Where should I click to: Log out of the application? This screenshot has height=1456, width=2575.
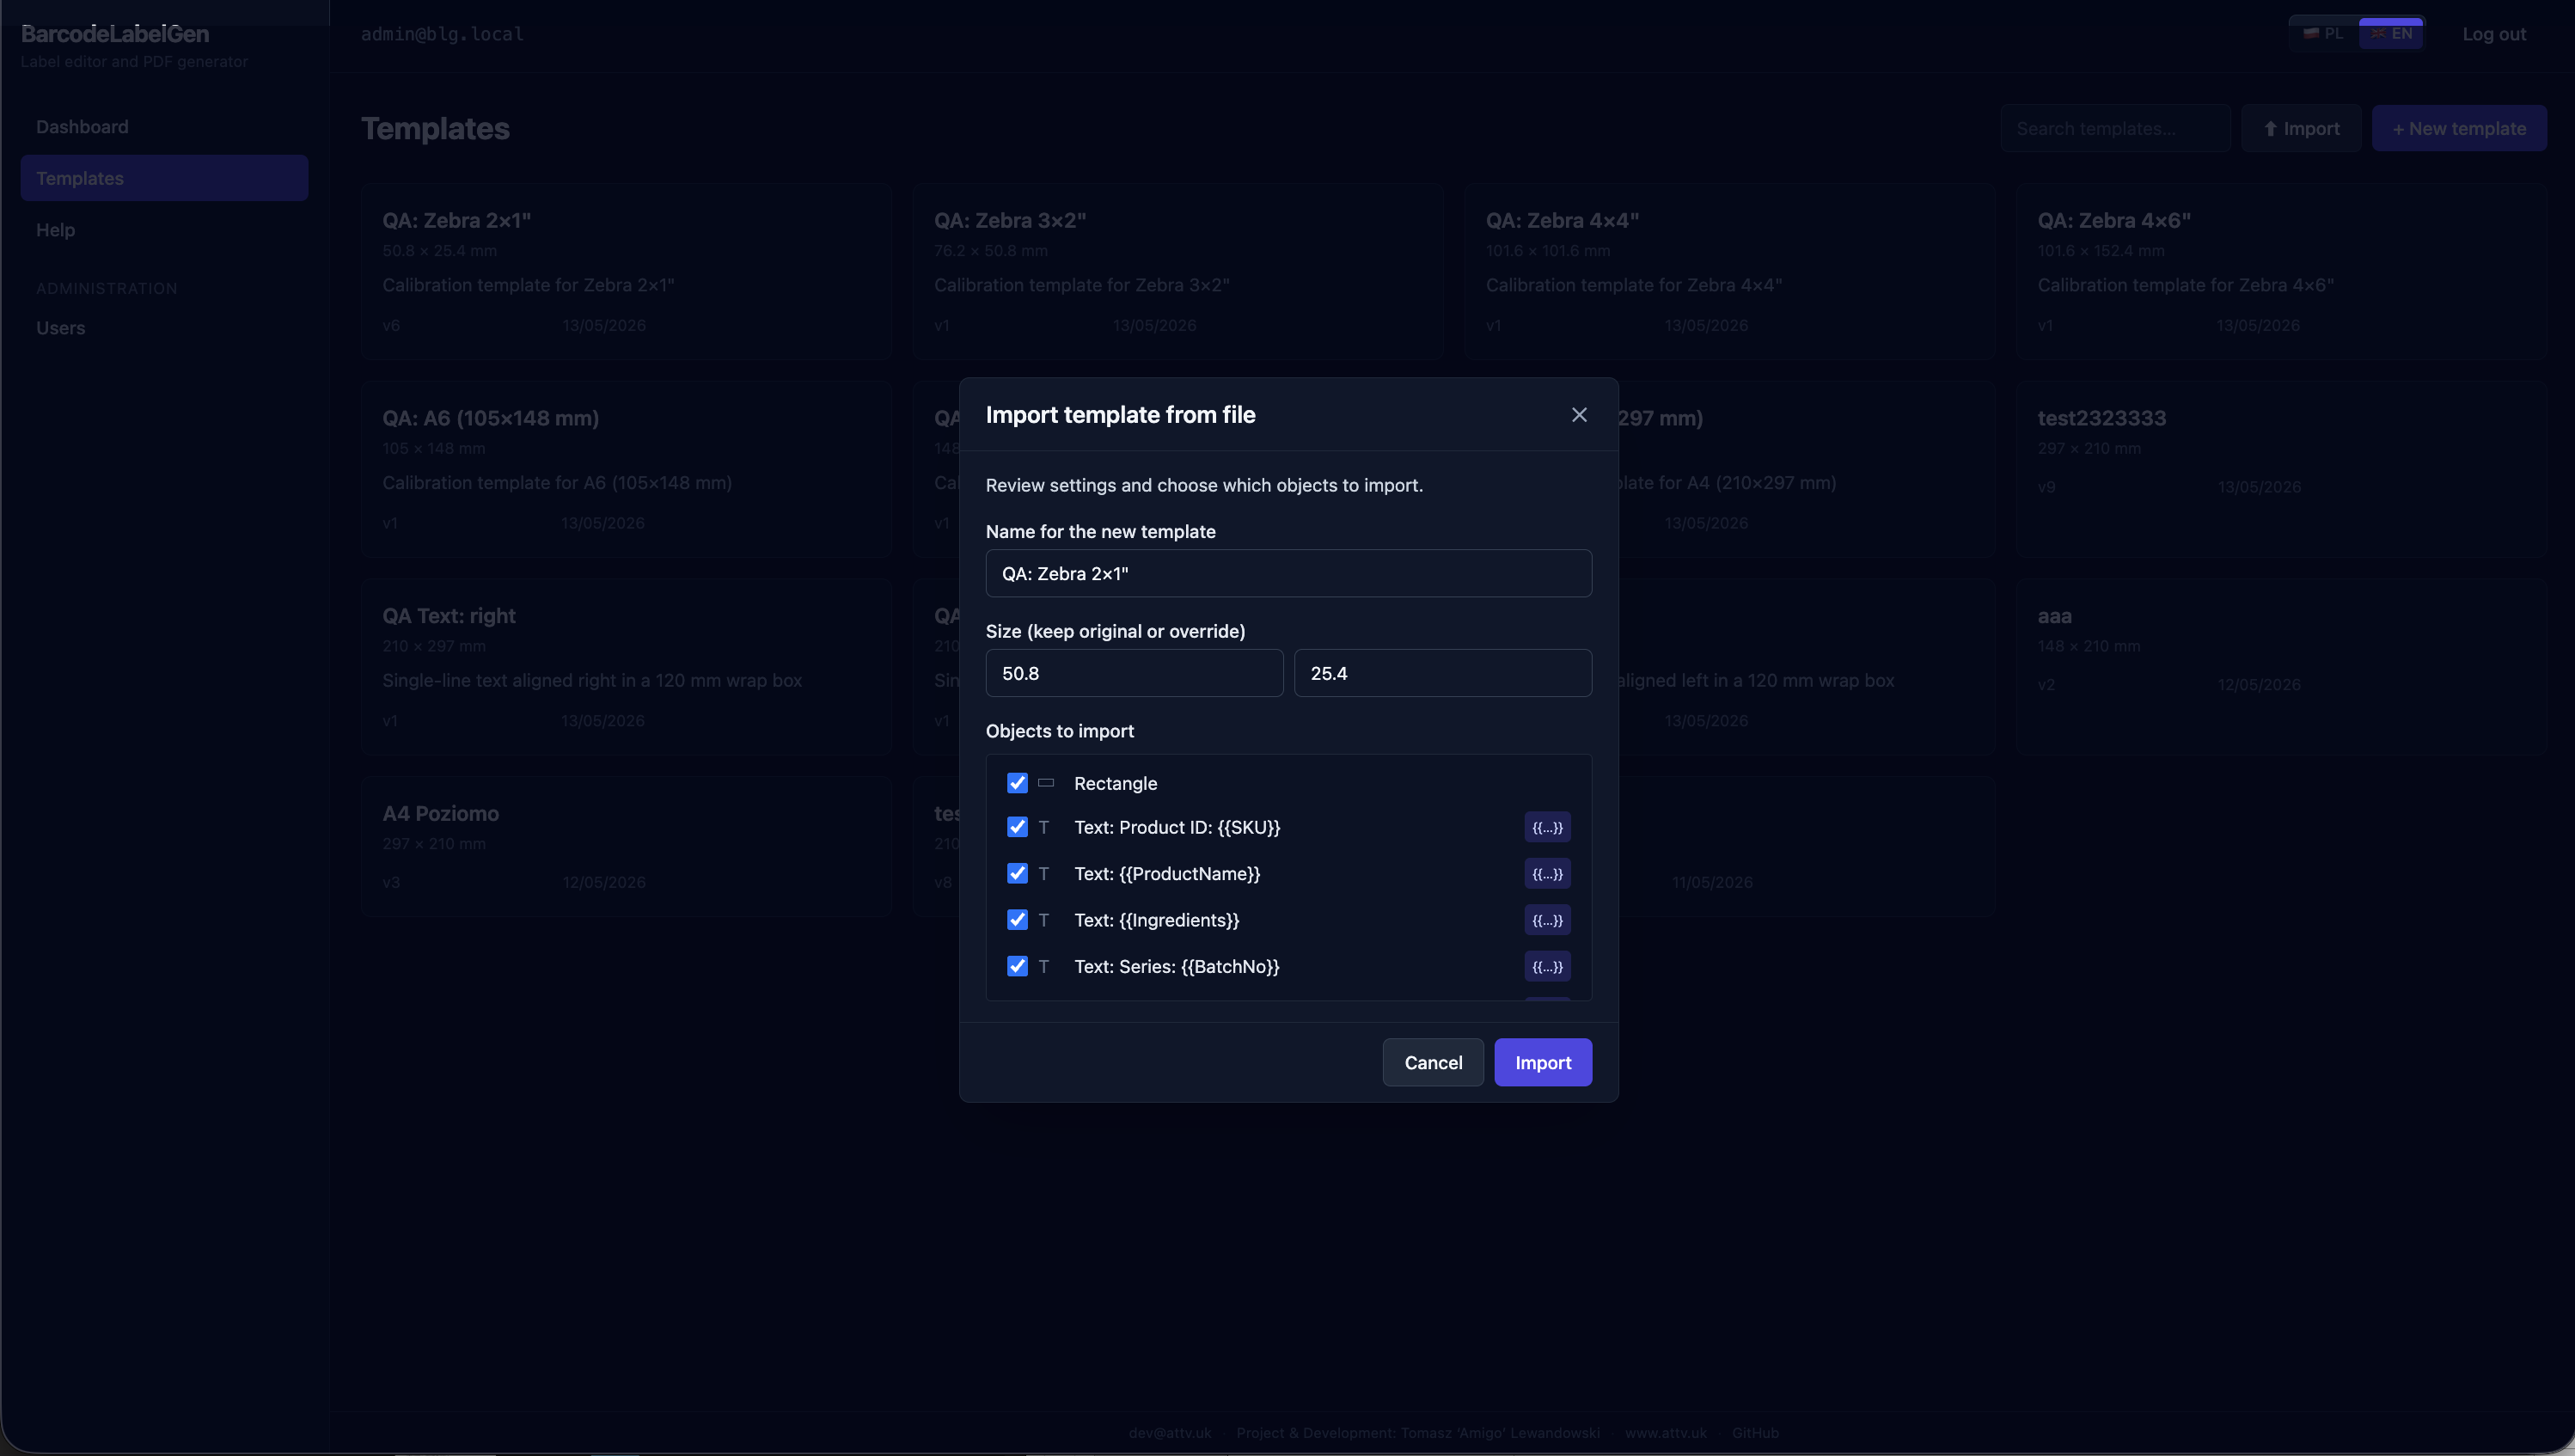click(2494, 34)
